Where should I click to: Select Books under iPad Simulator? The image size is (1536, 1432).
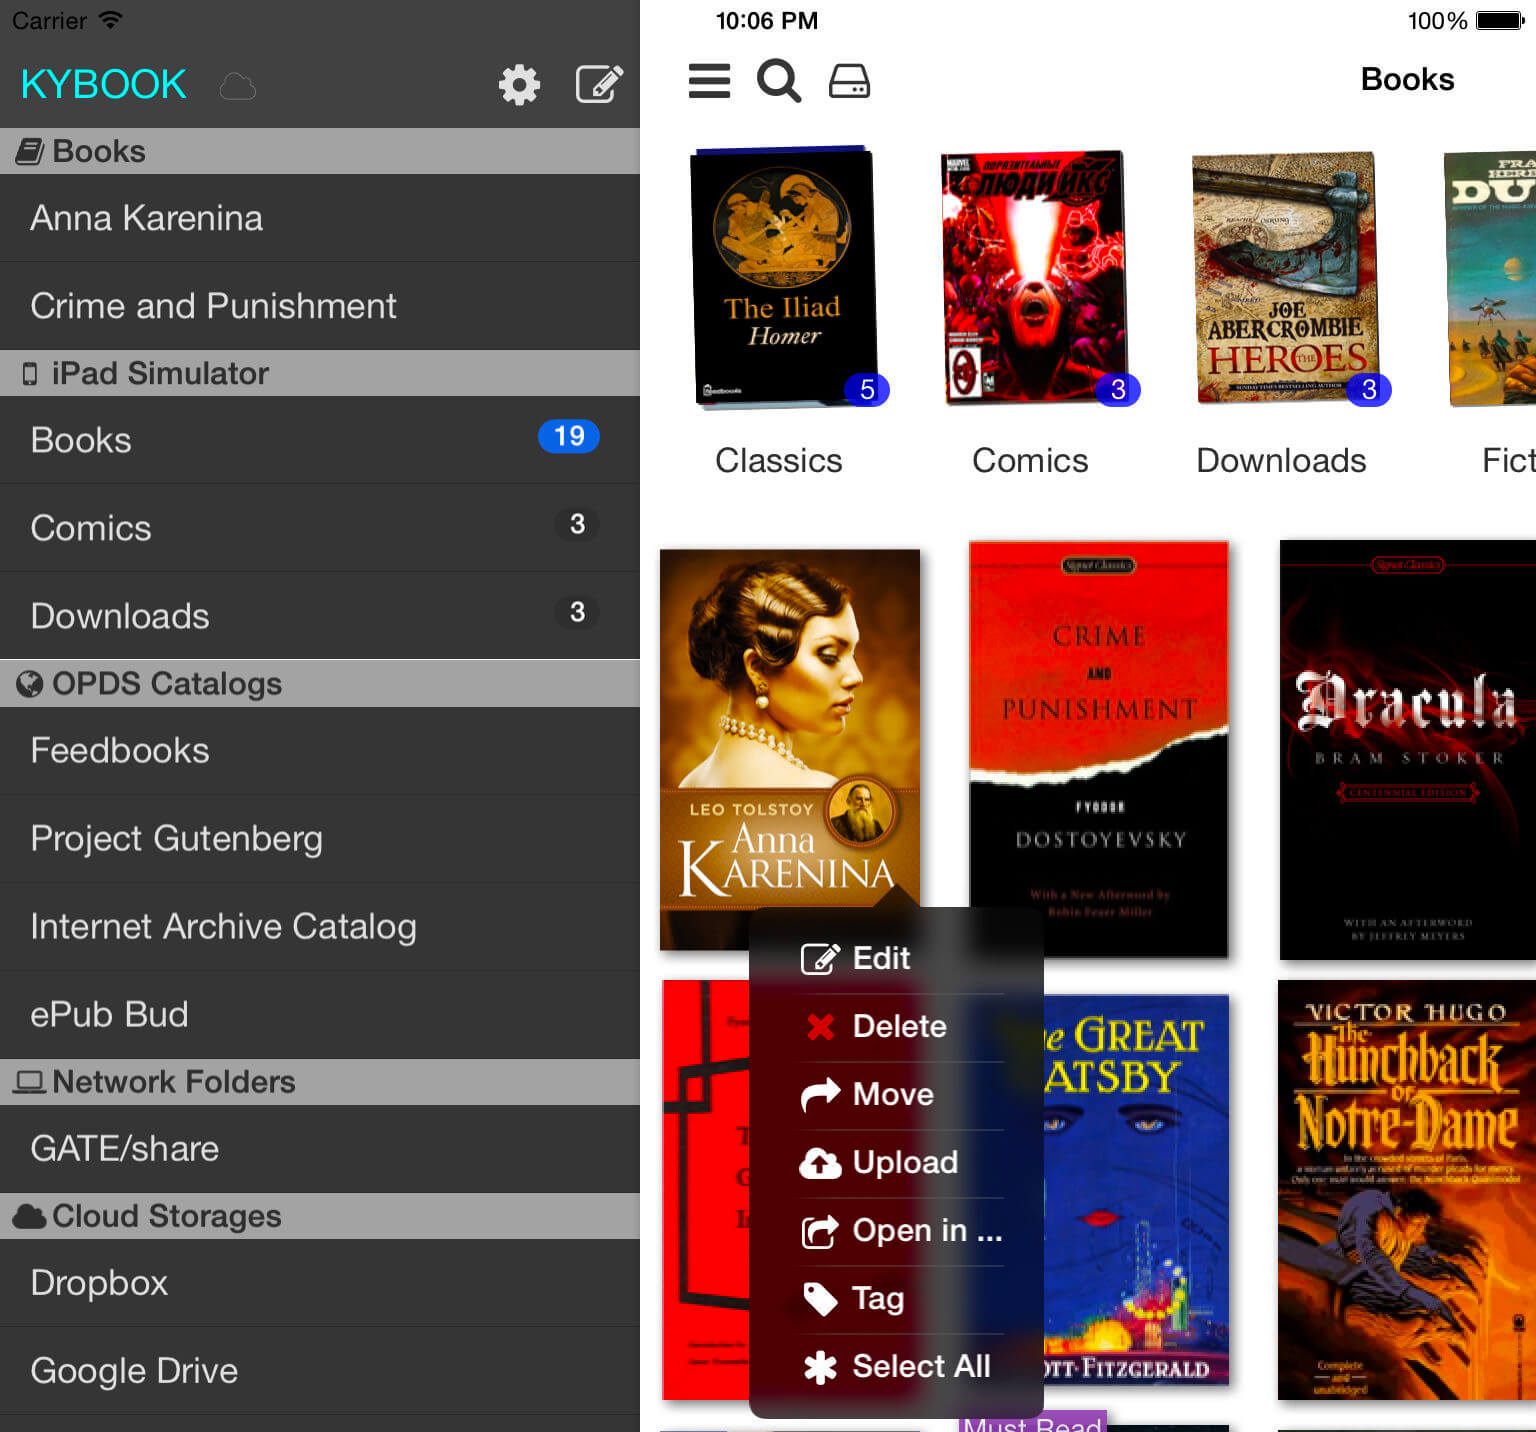320,440
